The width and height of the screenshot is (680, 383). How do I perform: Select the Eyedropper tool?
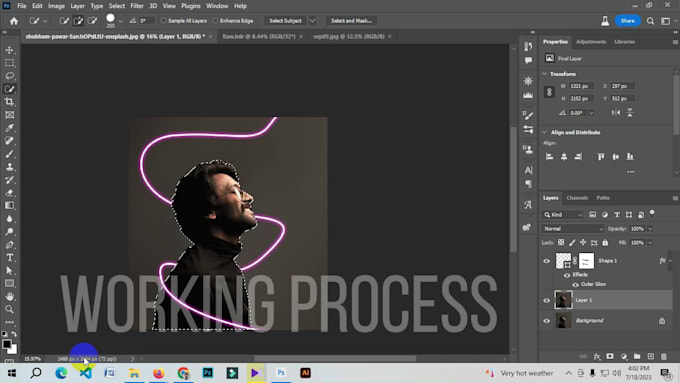click(x=9, y=128)
